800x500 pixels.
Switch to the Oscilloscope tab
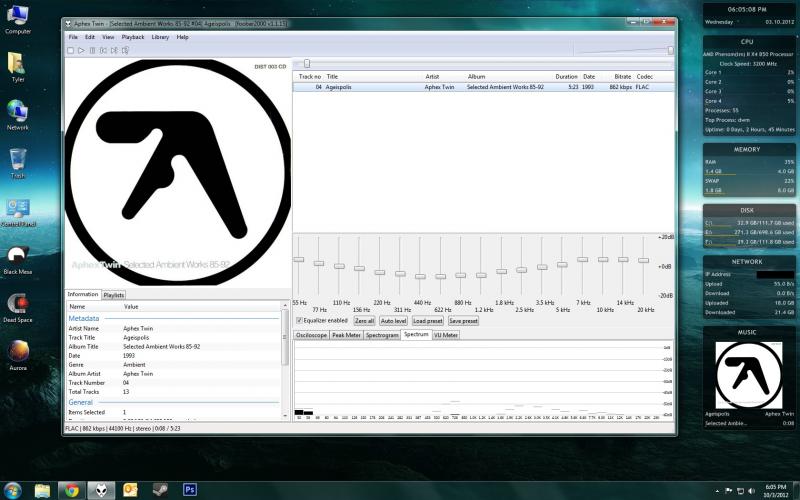click(311, 335)
